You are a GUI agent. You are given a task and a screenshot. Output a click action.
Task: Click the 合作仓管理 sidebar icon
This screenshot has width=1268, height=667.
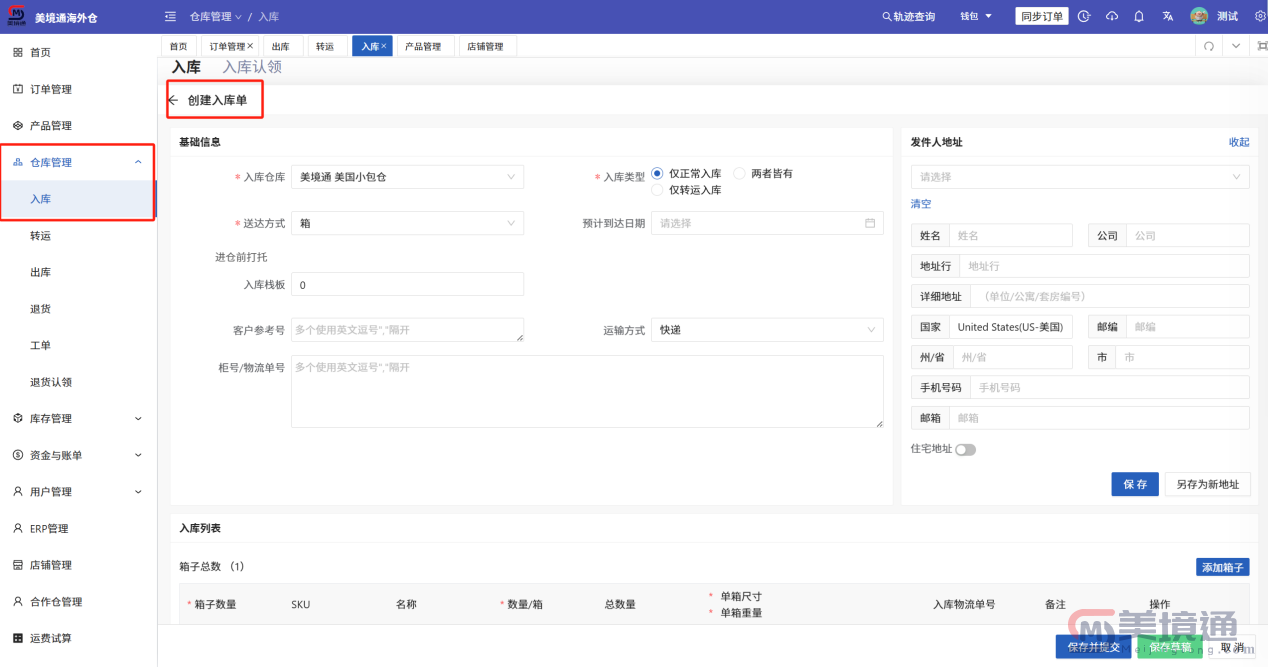click(18, 602)
